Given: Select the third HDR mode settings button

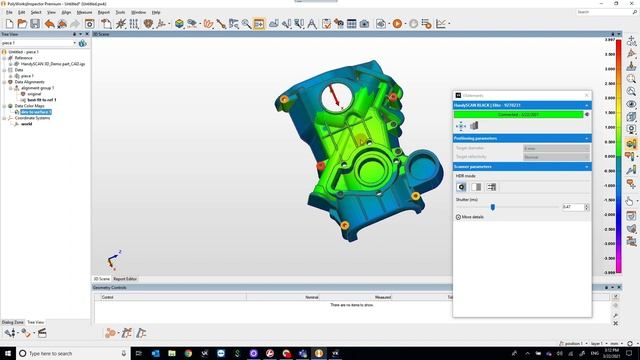Looking at the screenshot, I should click(x=491, y=187).
